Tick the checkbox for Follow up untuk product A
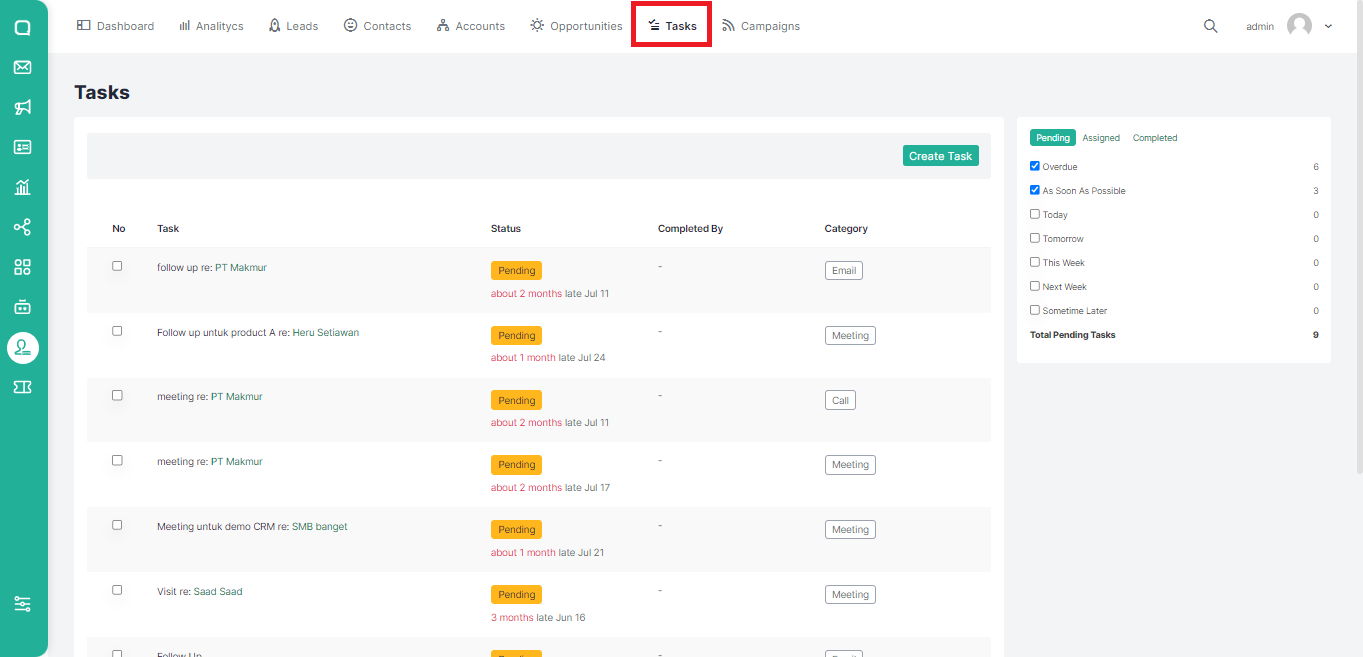 [x=117, y=331]
